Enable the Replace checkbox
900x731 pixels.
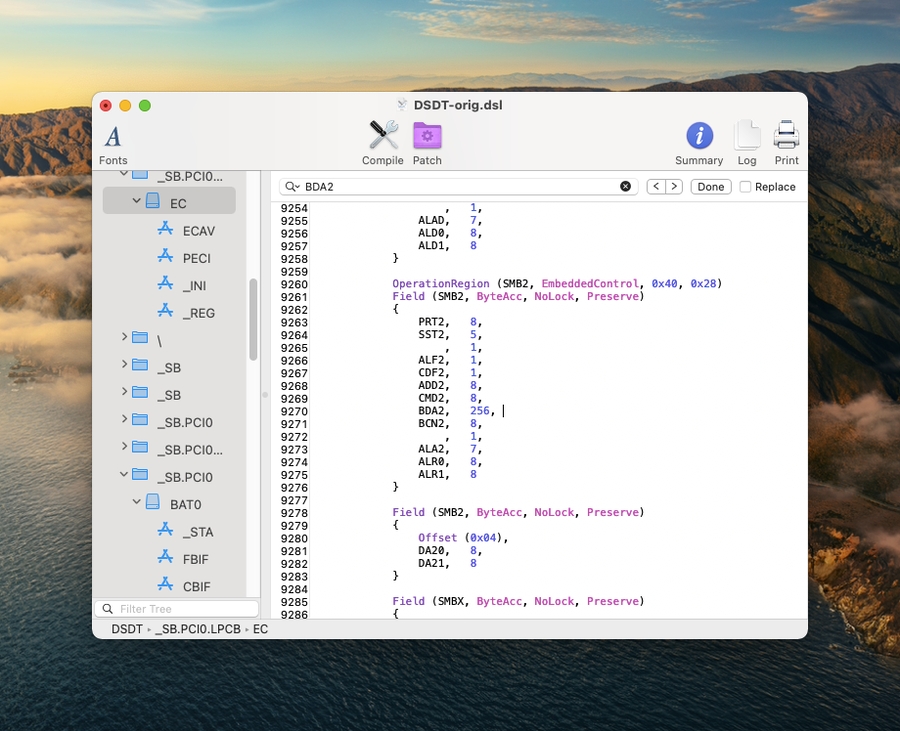[x=745, y=187]
